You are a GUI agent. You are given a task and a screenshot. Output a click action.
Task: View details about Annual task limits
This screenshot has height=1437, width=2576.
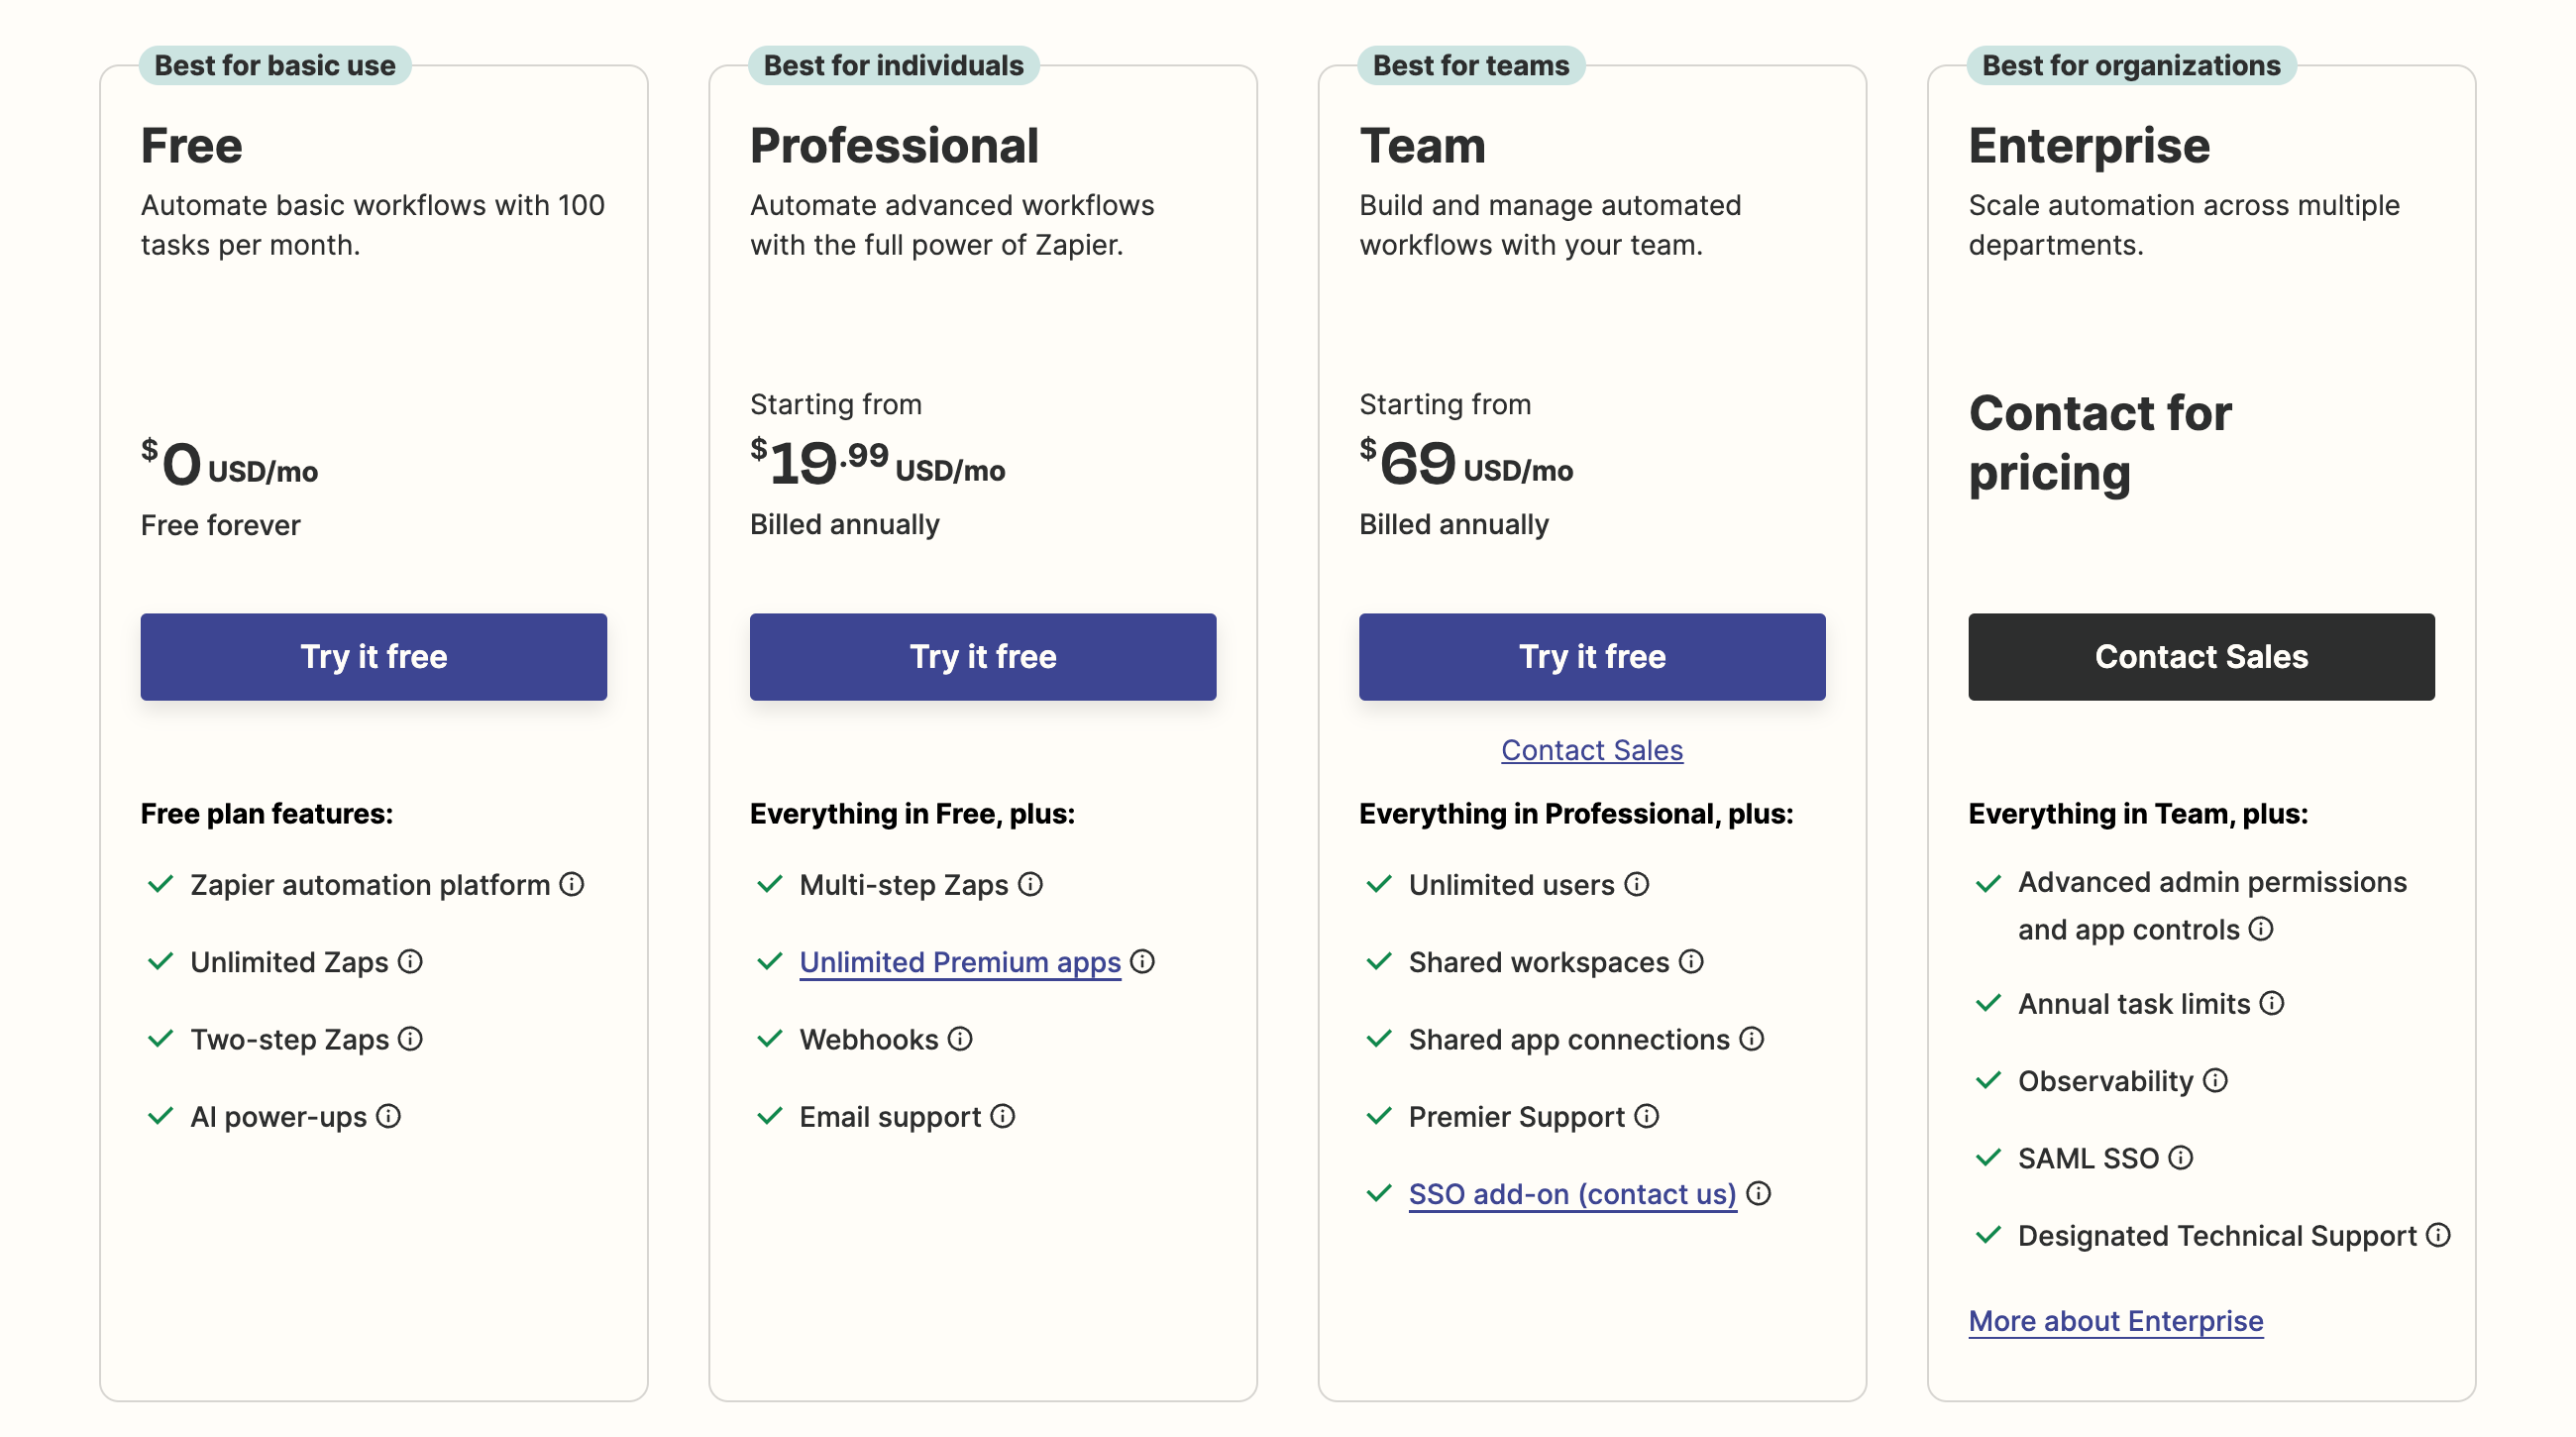pos(2273,1003)
